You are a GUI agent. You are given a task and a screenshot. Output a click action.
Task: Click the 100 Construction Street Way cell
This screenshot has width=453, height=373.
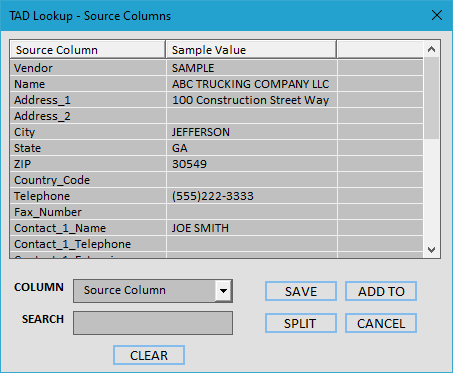[x=252, y=100]
